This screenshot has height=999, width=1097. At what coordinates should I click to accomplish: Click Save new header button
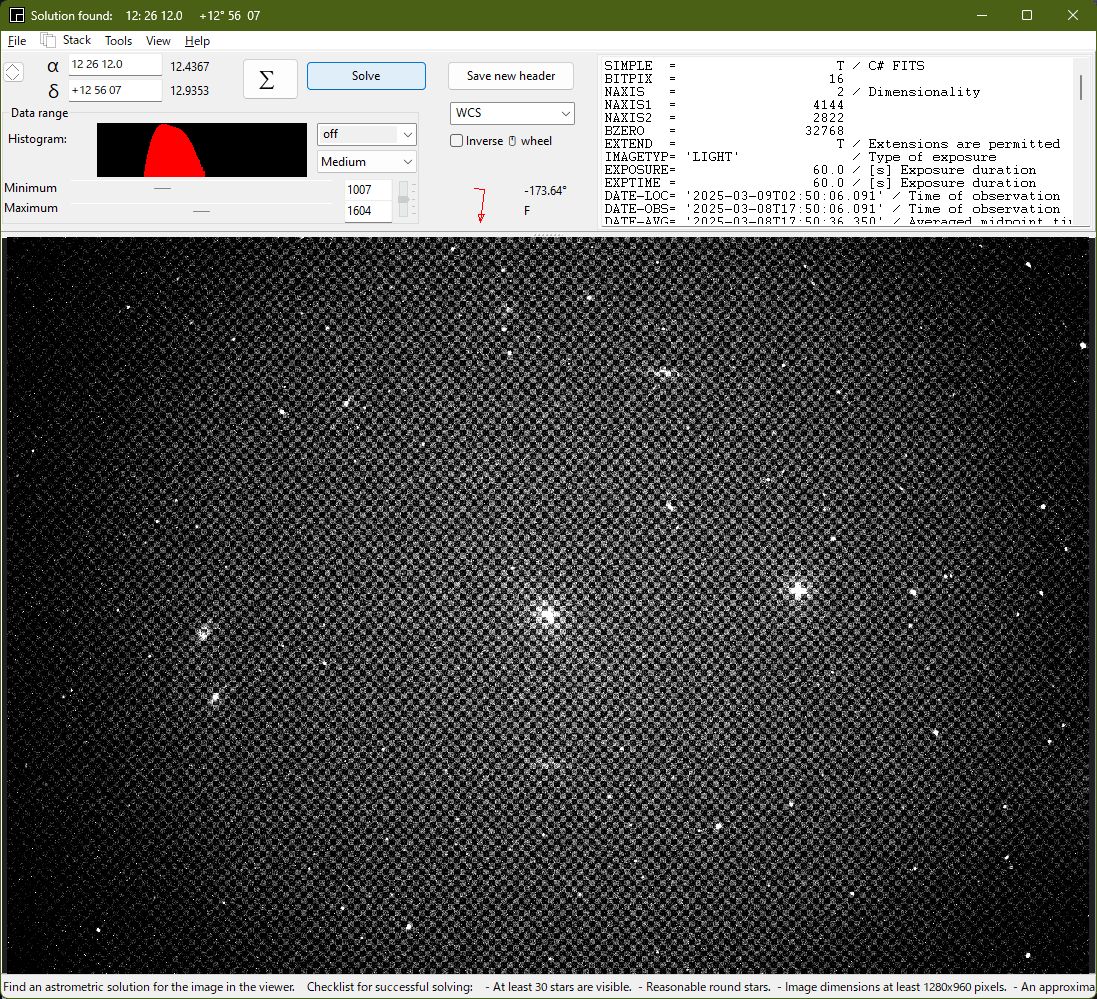(510, 76)
